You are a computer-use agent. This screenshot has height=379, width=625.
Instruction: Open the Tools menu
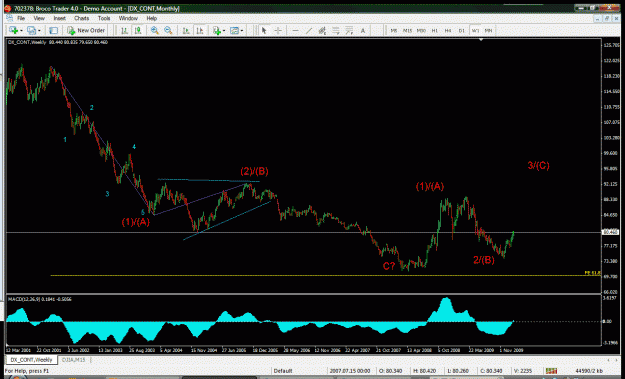click(x=104, y=18)
